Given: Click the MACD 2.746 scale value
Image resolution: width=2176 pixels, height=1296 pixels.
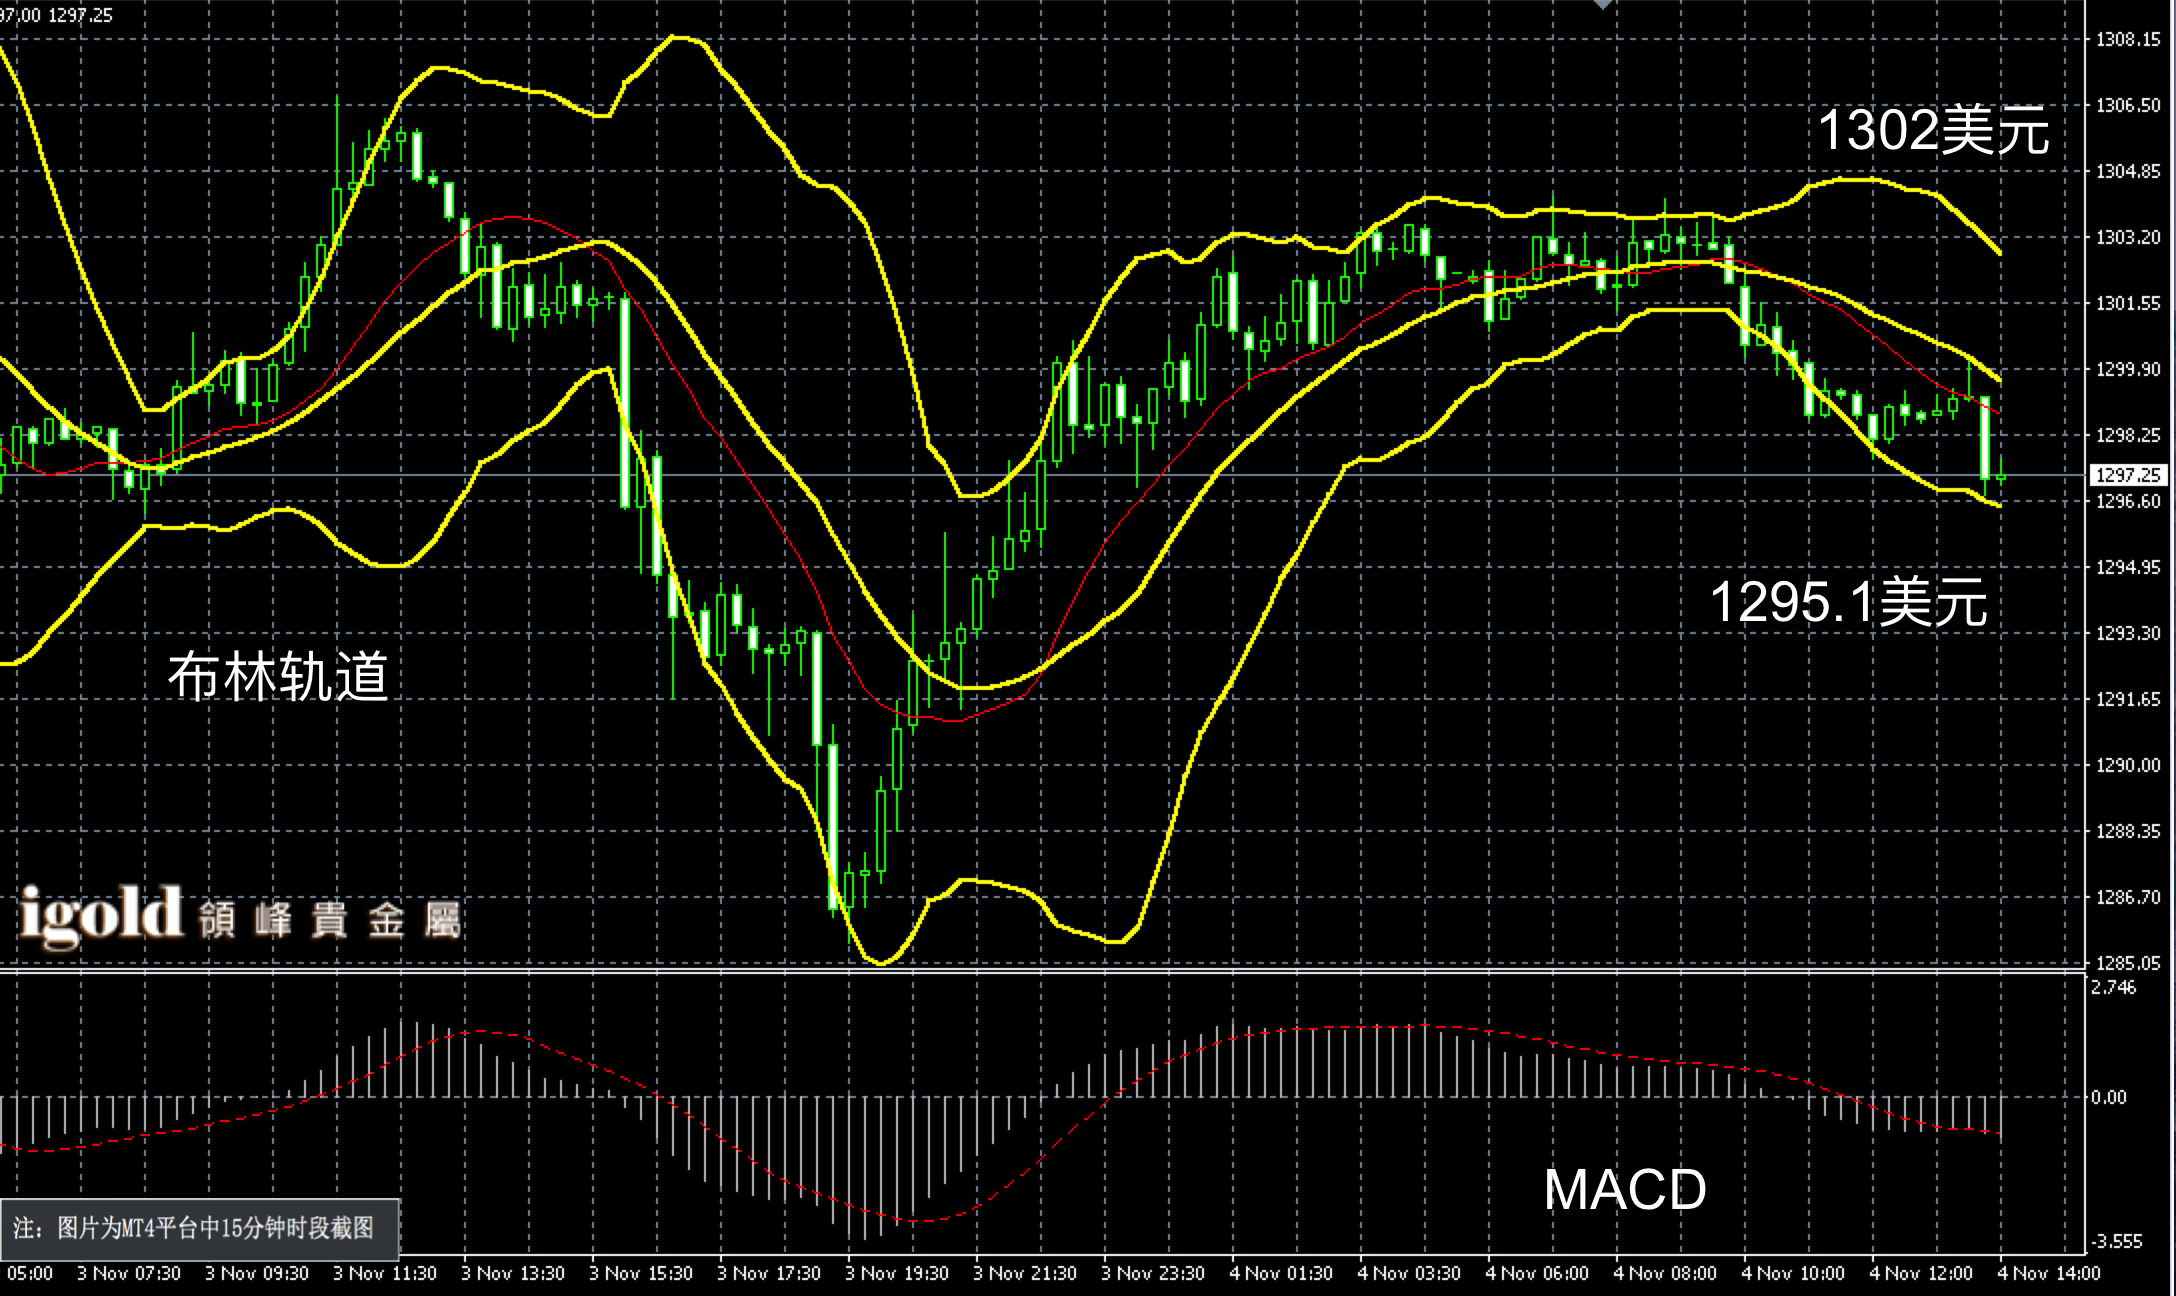Looking at the screenshot, I should (2113, 988).
